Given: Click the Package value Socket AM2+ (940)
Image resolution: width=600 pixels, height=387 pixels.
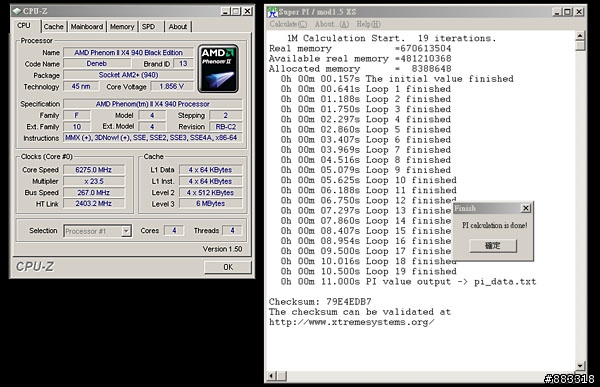Looking at the screenshot, I should tap(129, 75).
